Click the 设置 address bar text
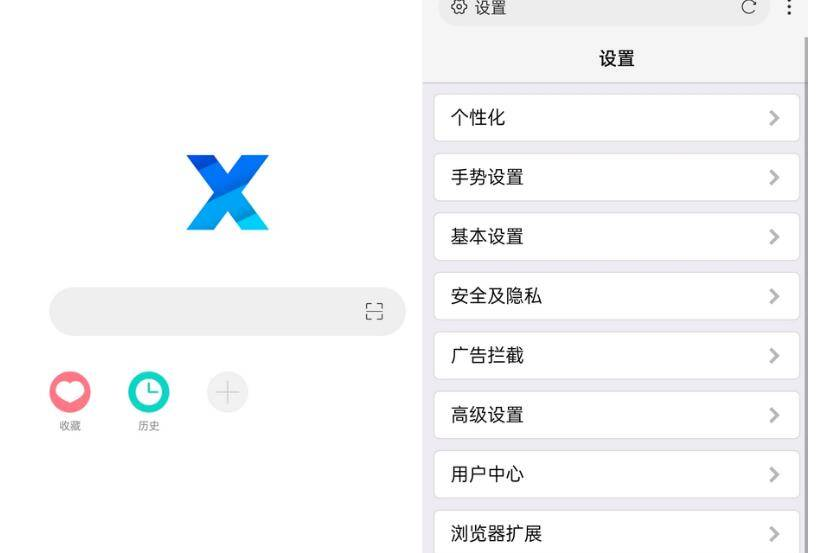 point(490,8)
